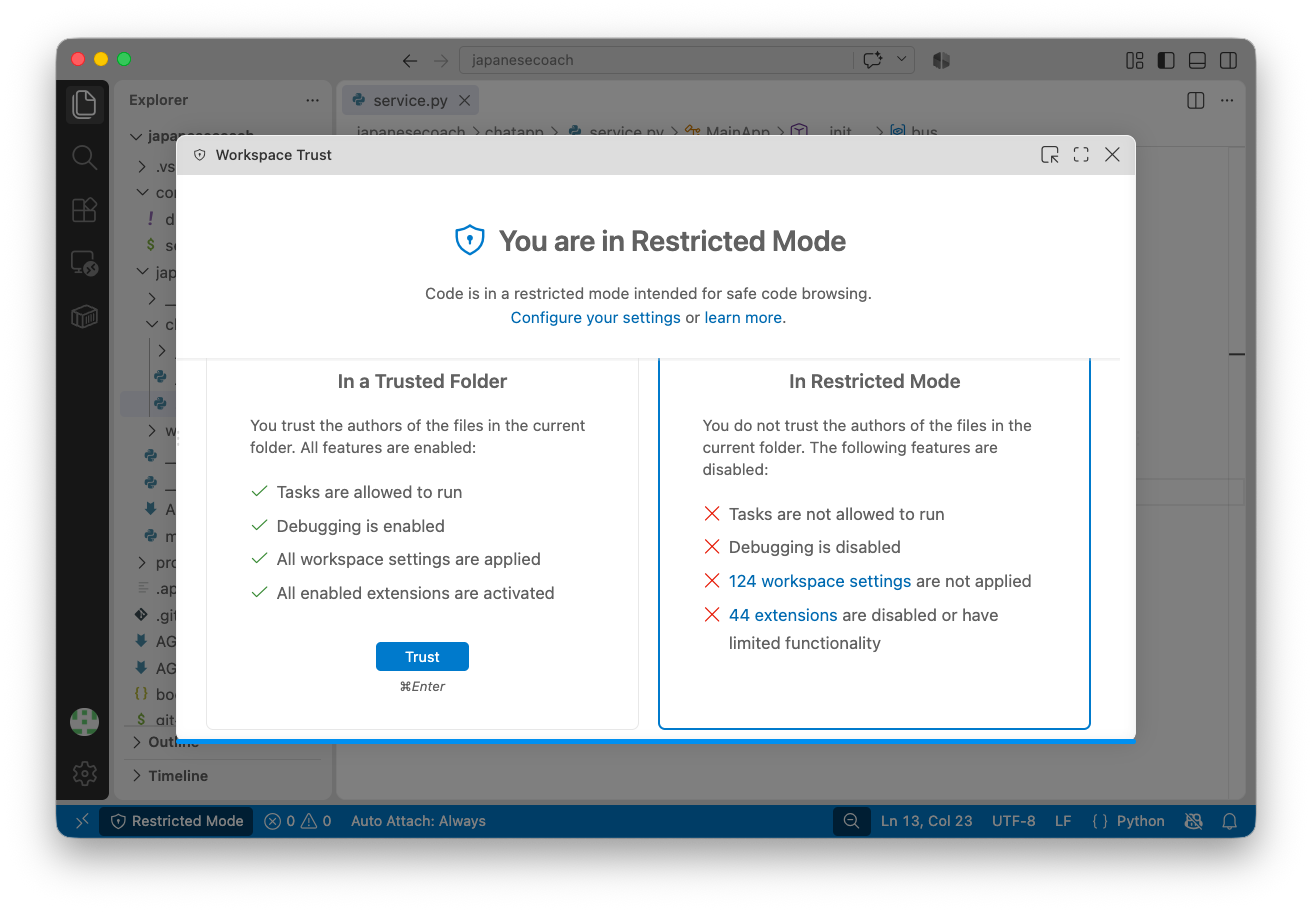Select the In Restricted Mode card

coord(874,544)
